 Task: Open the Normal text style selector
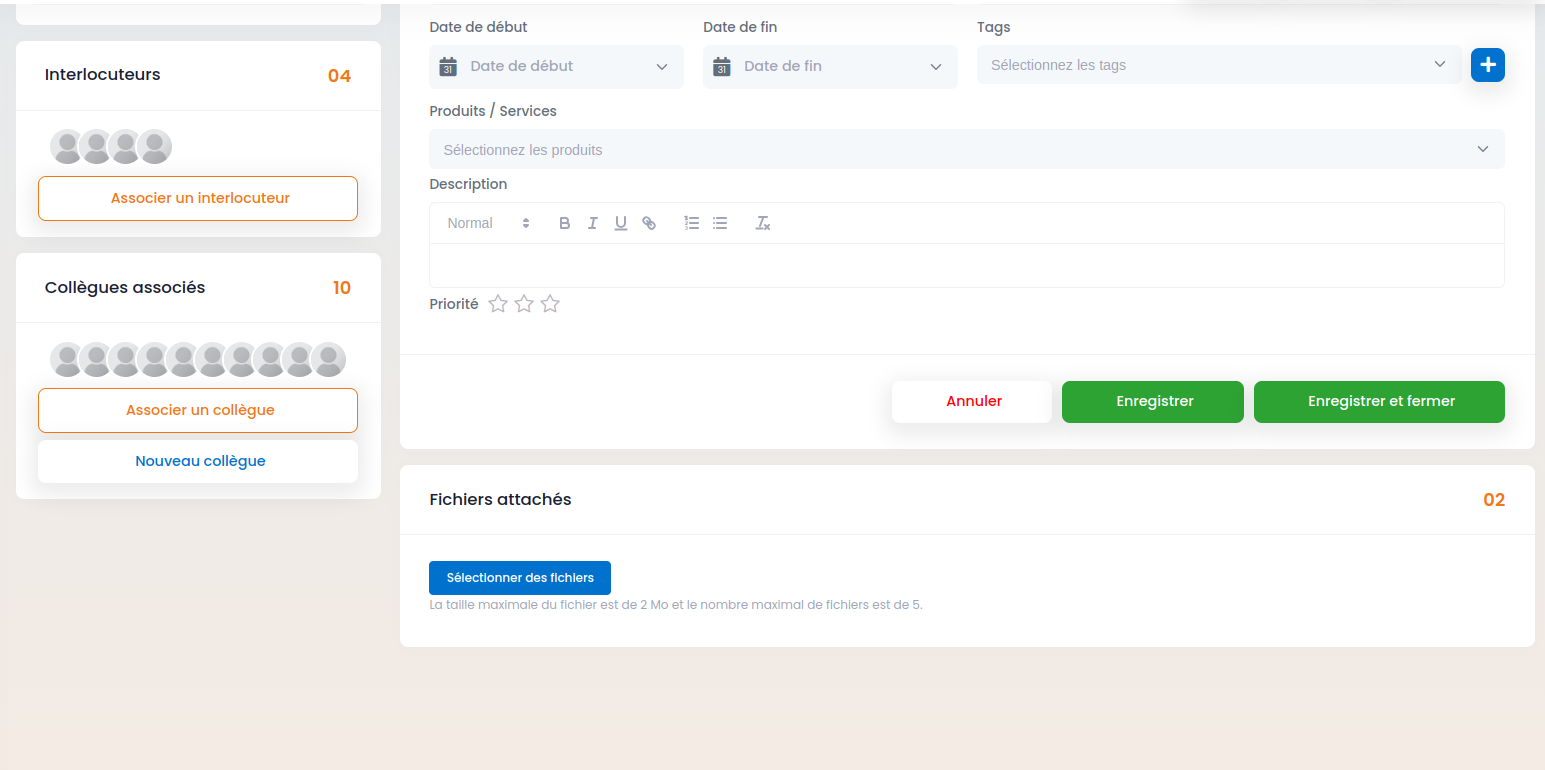(x=488, y=223)
